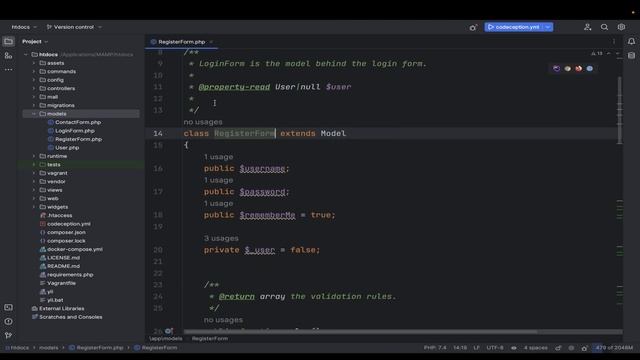Viewport: 640px width, 360px height.
Task: Click the '3 usages' hint above $_user
Action: click(221, 238)
